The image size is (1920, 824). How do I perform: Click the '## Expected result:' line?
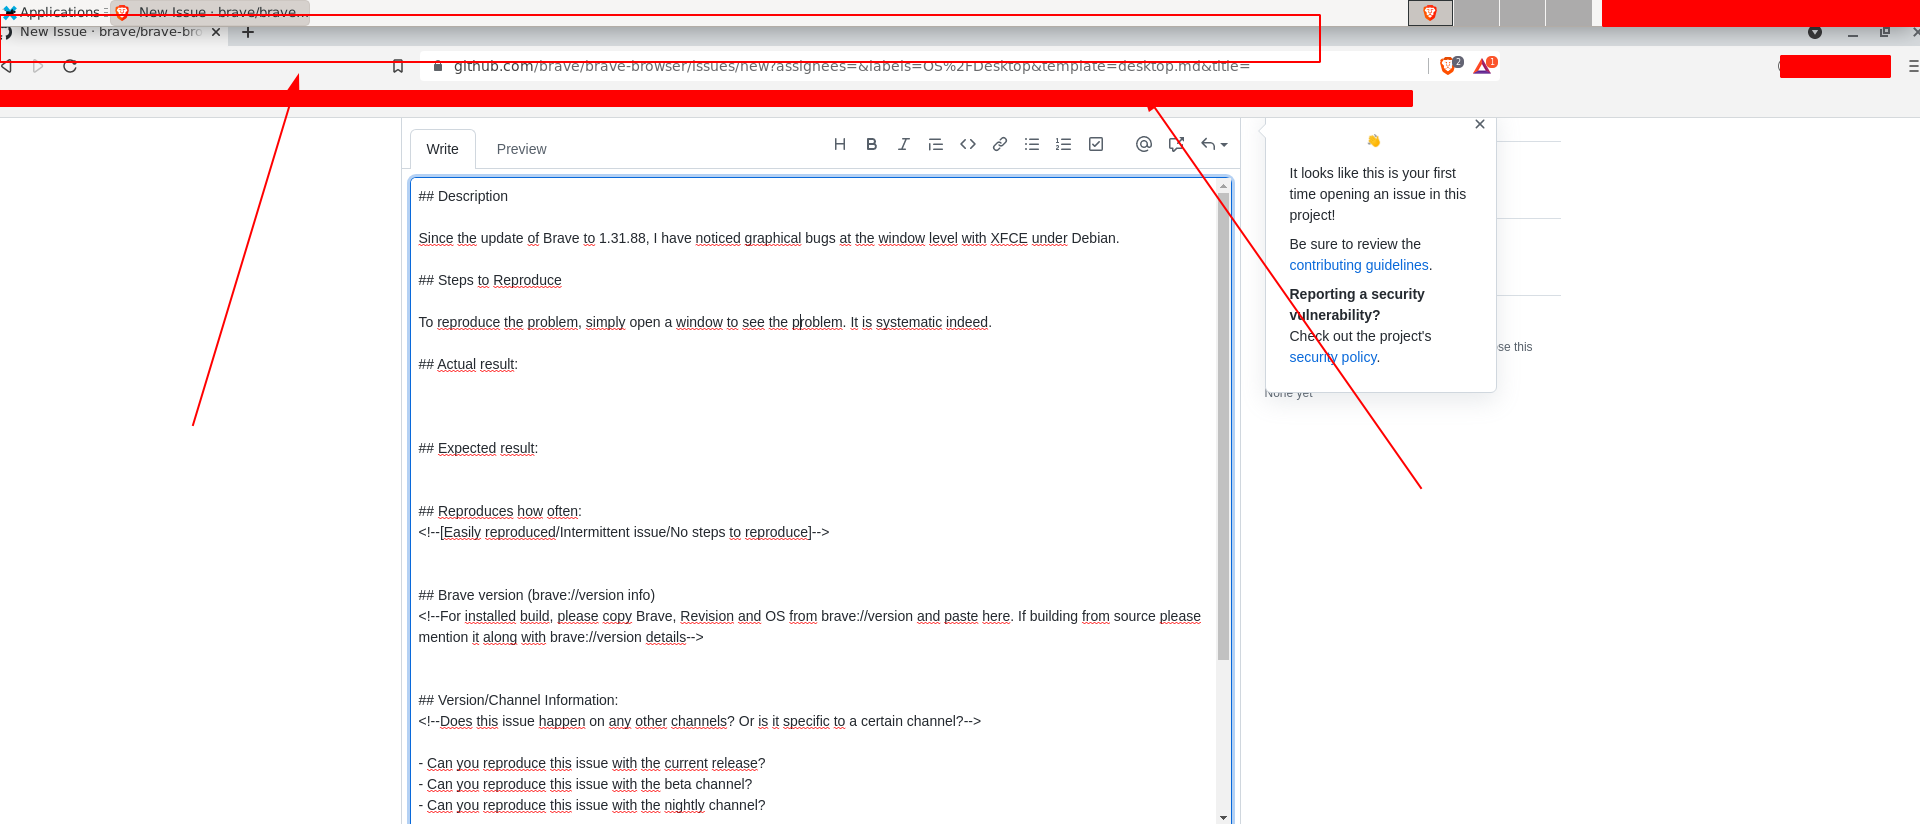pos(478,448)
